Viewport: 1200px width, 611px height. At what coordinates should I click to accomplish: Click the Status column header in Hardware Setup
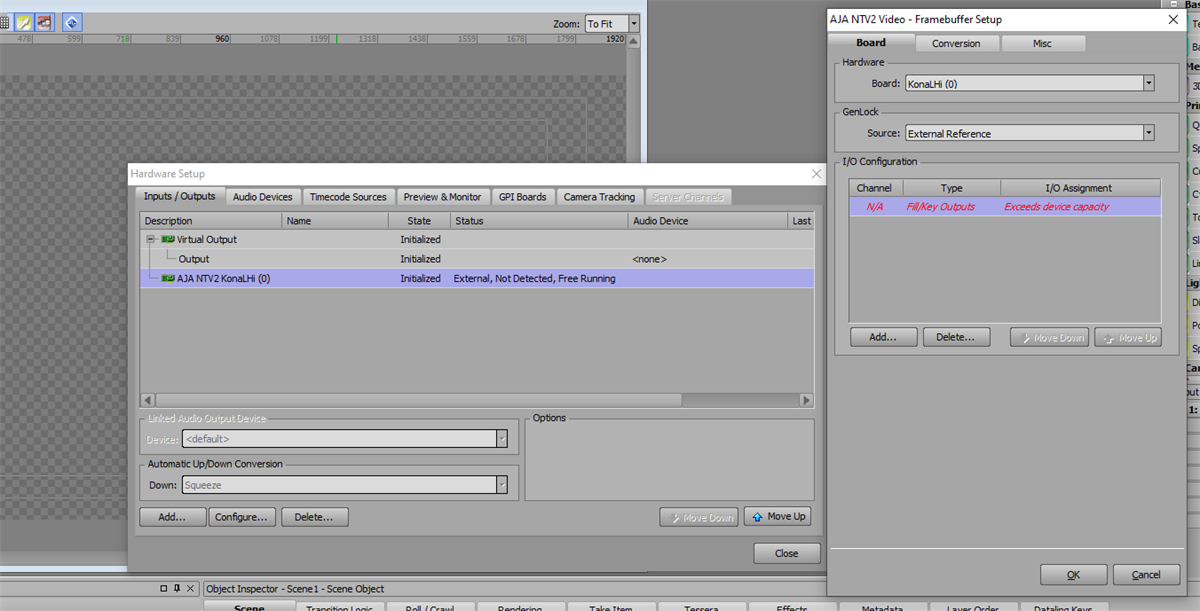[x=539, y=221]
